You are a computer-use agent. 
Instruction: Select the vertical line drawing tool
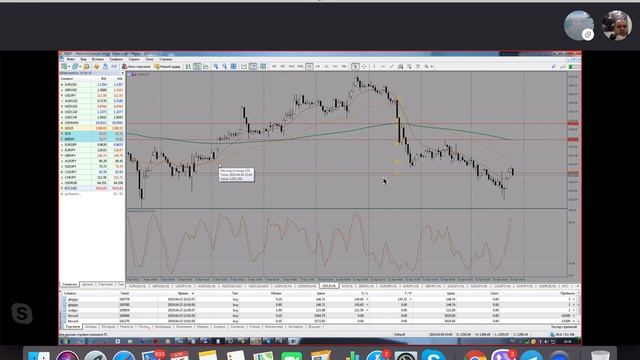[x=374, y=66]
